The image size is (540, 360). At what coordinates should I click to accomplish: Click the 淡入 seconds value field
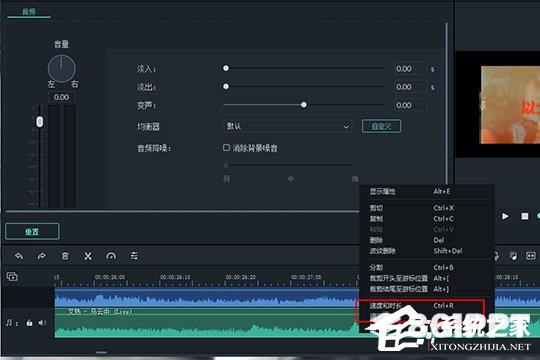click(410, 69)
